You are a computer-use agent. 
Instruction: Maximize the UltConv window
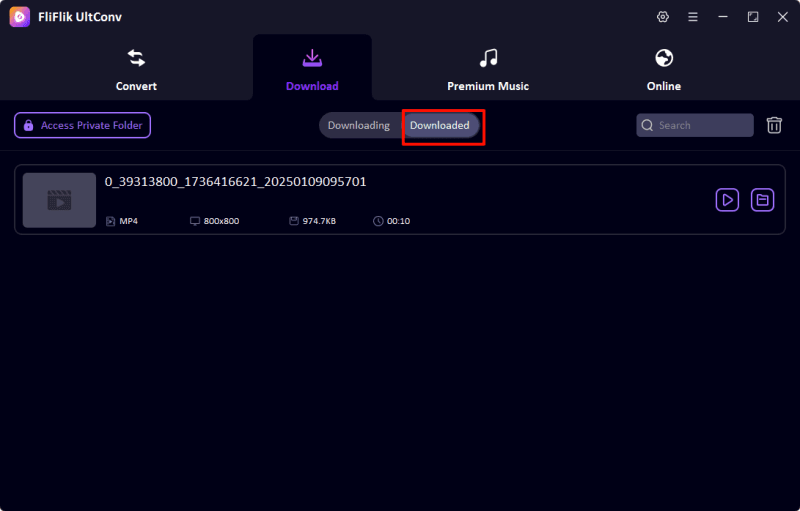(x=752, y=17)
